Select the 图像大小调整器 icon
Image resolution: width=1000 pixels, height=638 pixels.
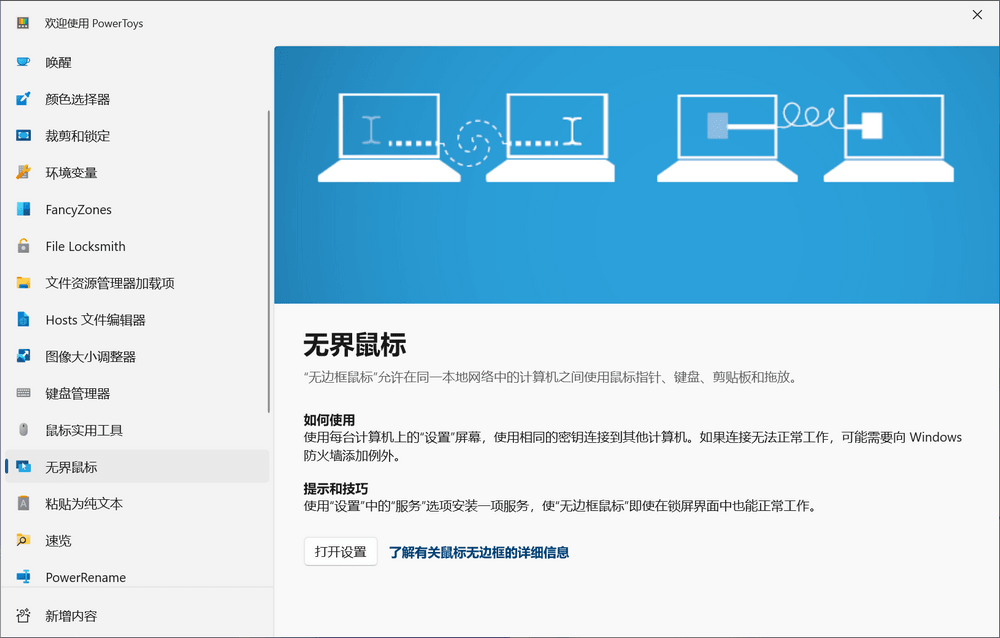(x=23, y=357)
